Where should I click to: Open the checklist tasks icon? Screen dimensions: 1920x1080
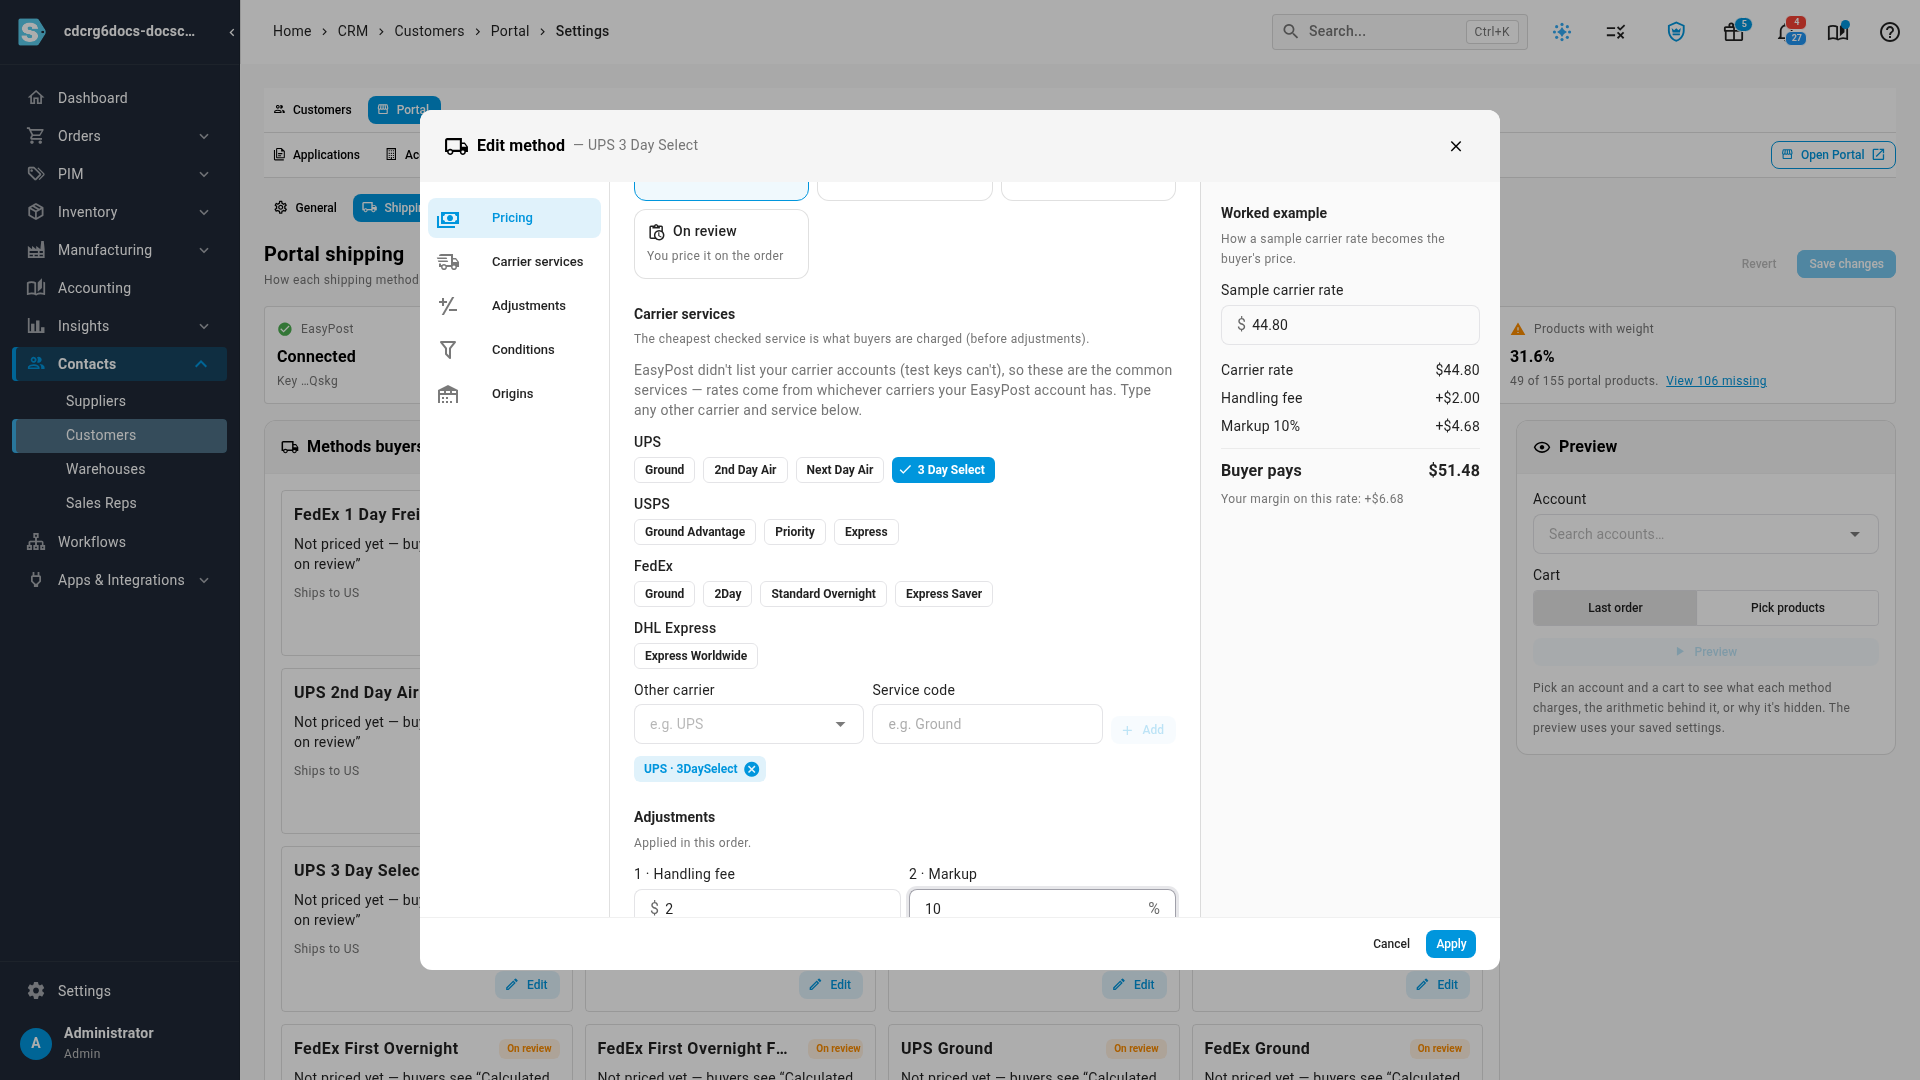[1616, 32]
